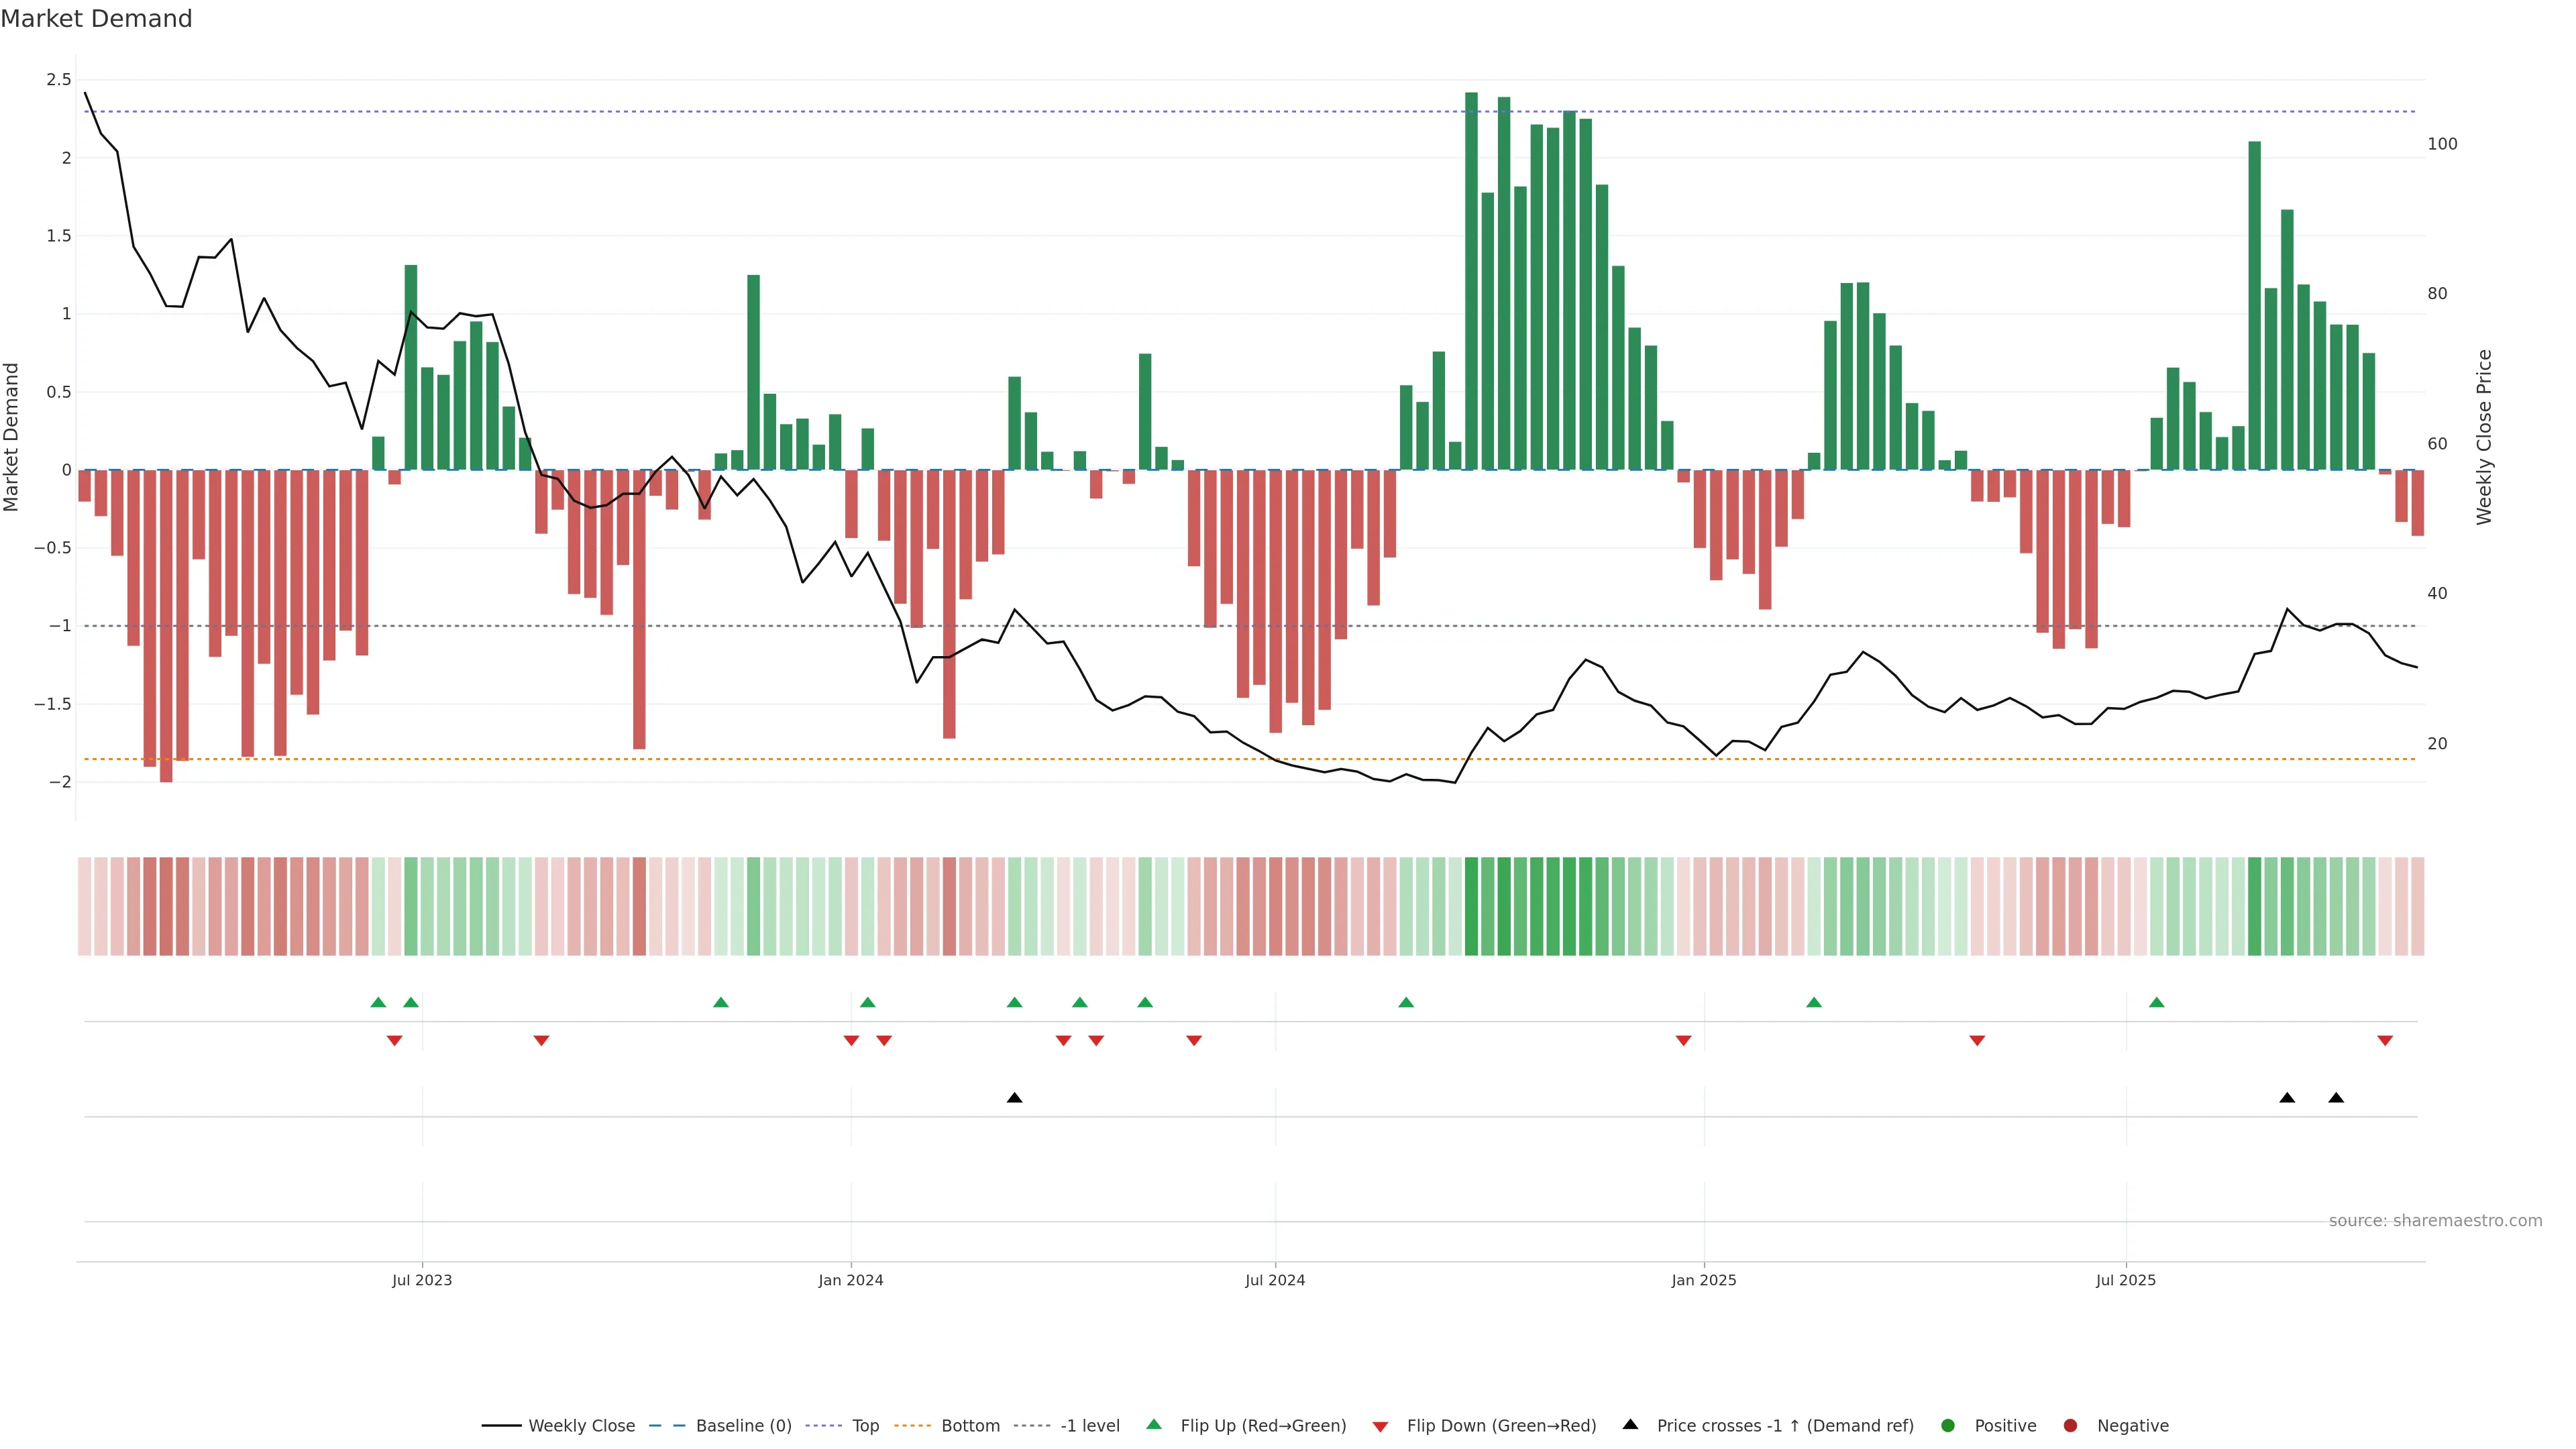
Task: Click red Flip Down triangle legend icon
Action: [x=1380, y=1427]
